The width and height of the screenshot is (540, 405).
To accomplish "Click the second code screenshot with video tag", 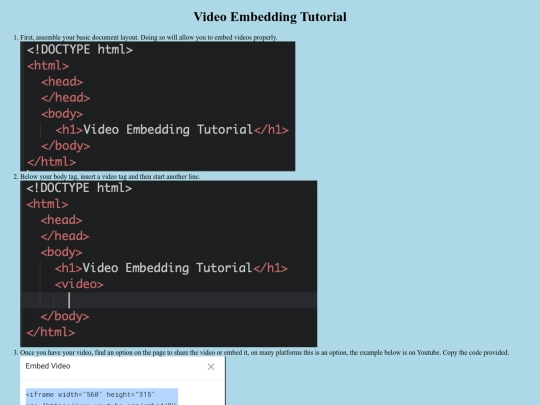I will point(169,263).
